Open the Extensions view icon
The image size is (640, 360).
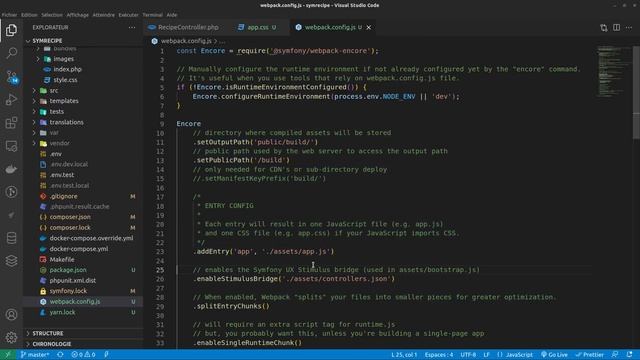click(x=11, y=123)
